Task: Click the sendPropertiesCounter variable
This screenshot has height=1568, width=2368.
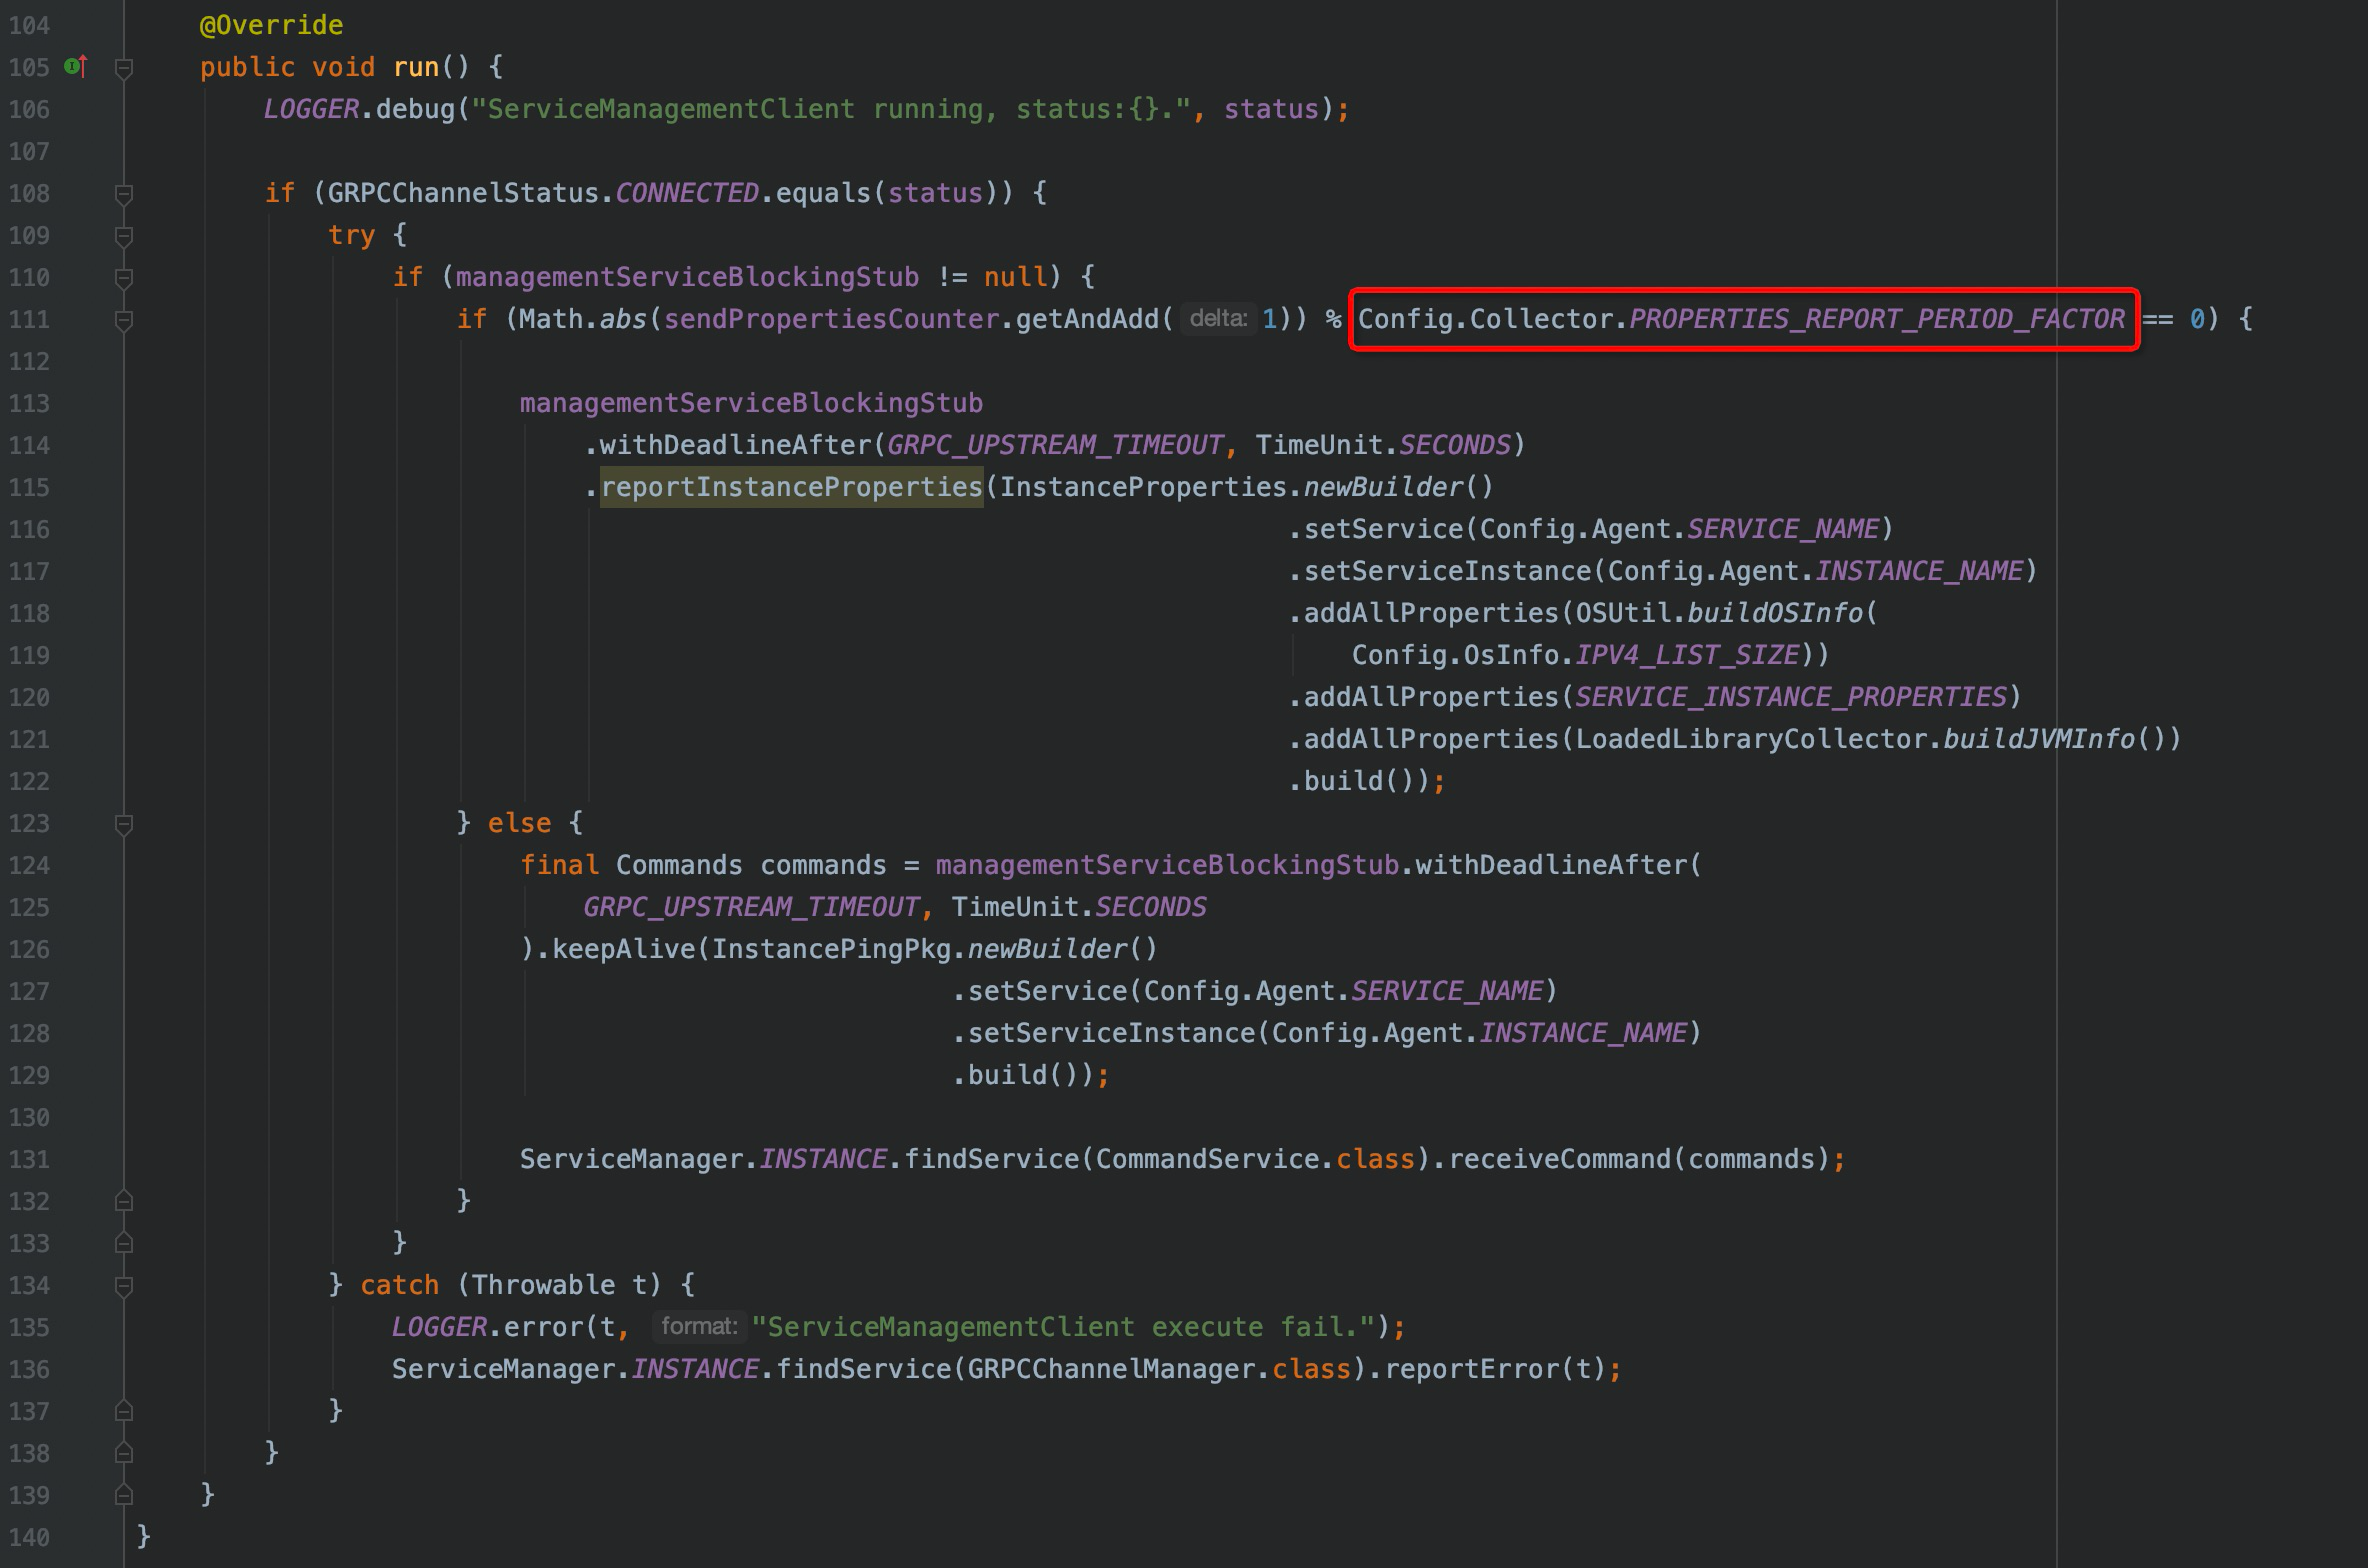Action: point(831,319)
